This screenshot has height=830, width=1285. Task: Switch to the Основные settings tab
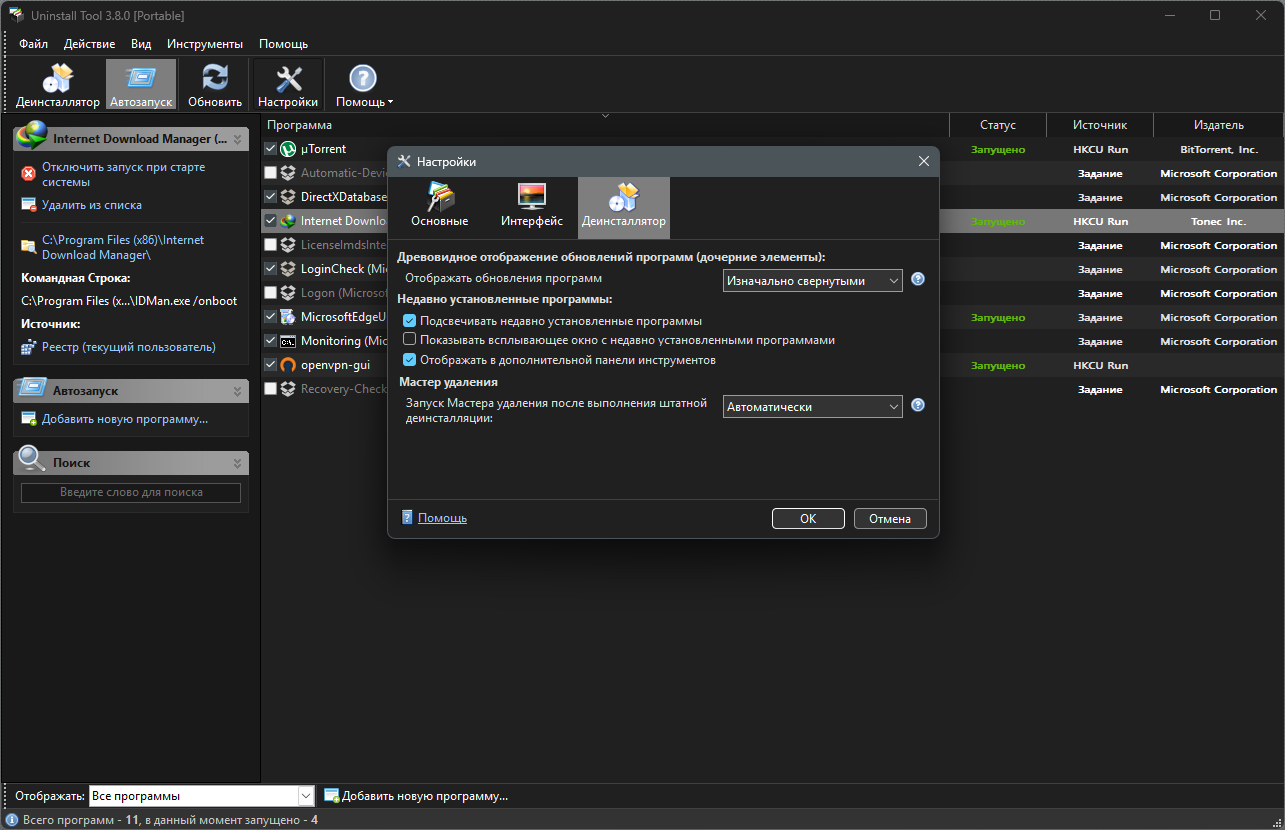(440, 206)
